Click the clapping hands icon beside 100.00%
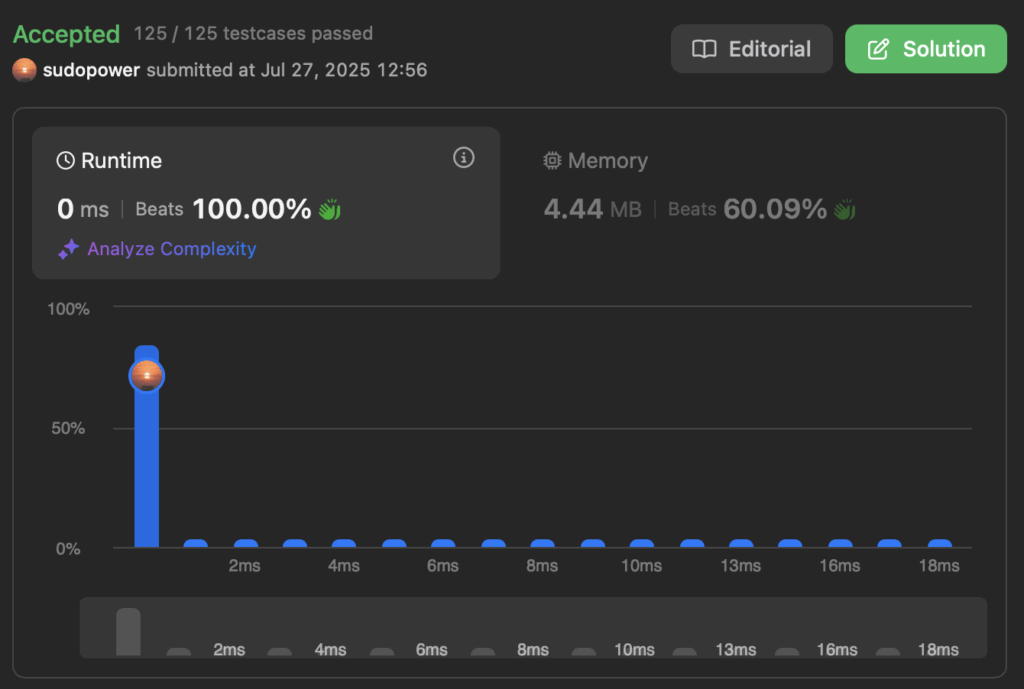This screenshot has width=1024, height=689. click(330, 210)
